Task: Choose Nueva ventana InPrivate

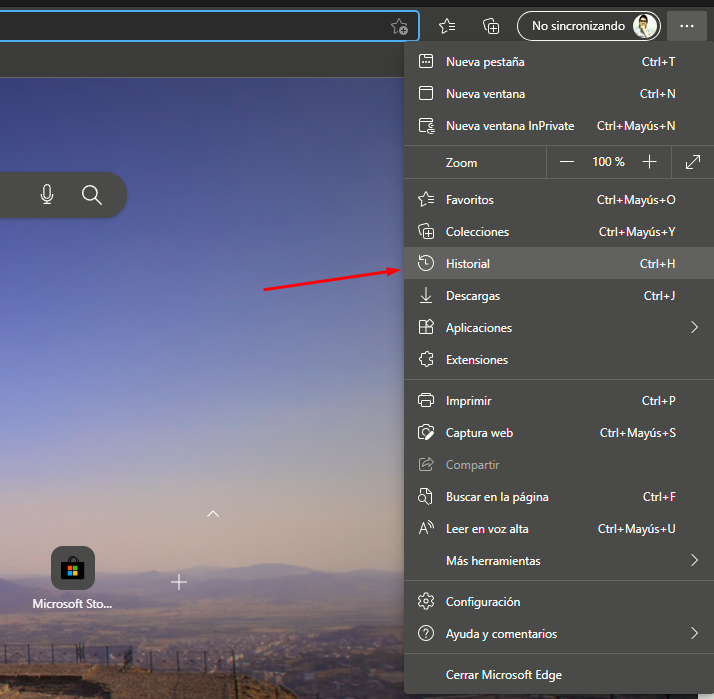Action: coord(510,126)
